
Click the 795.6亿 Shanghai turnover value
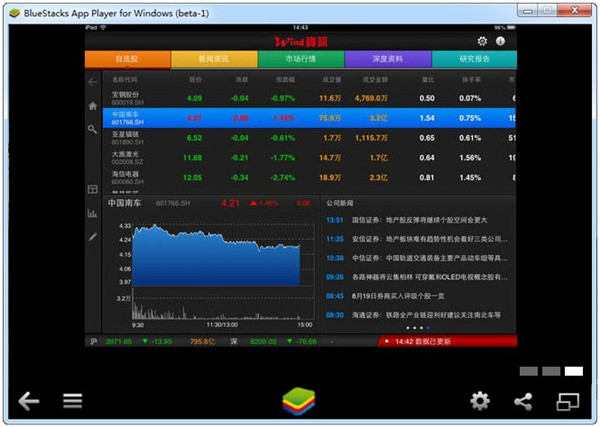click(x=202, y=341)
